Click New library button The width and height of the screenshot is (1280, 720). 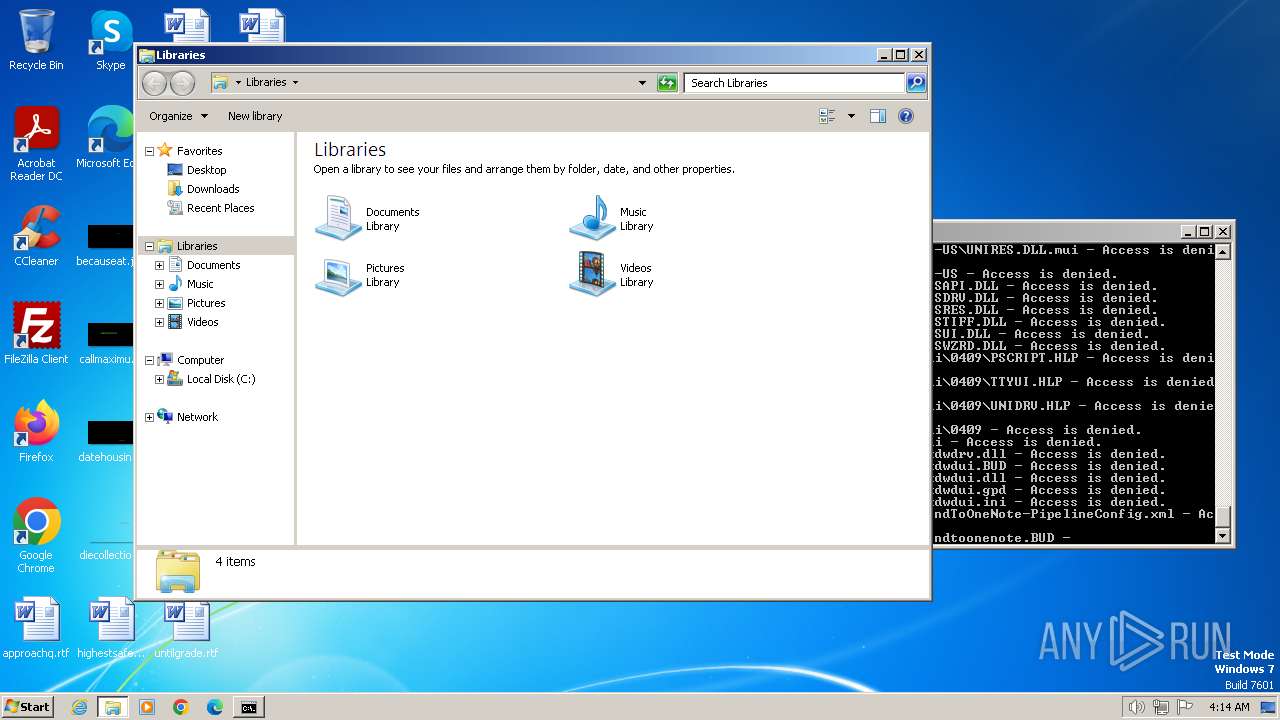pos(255,116)
